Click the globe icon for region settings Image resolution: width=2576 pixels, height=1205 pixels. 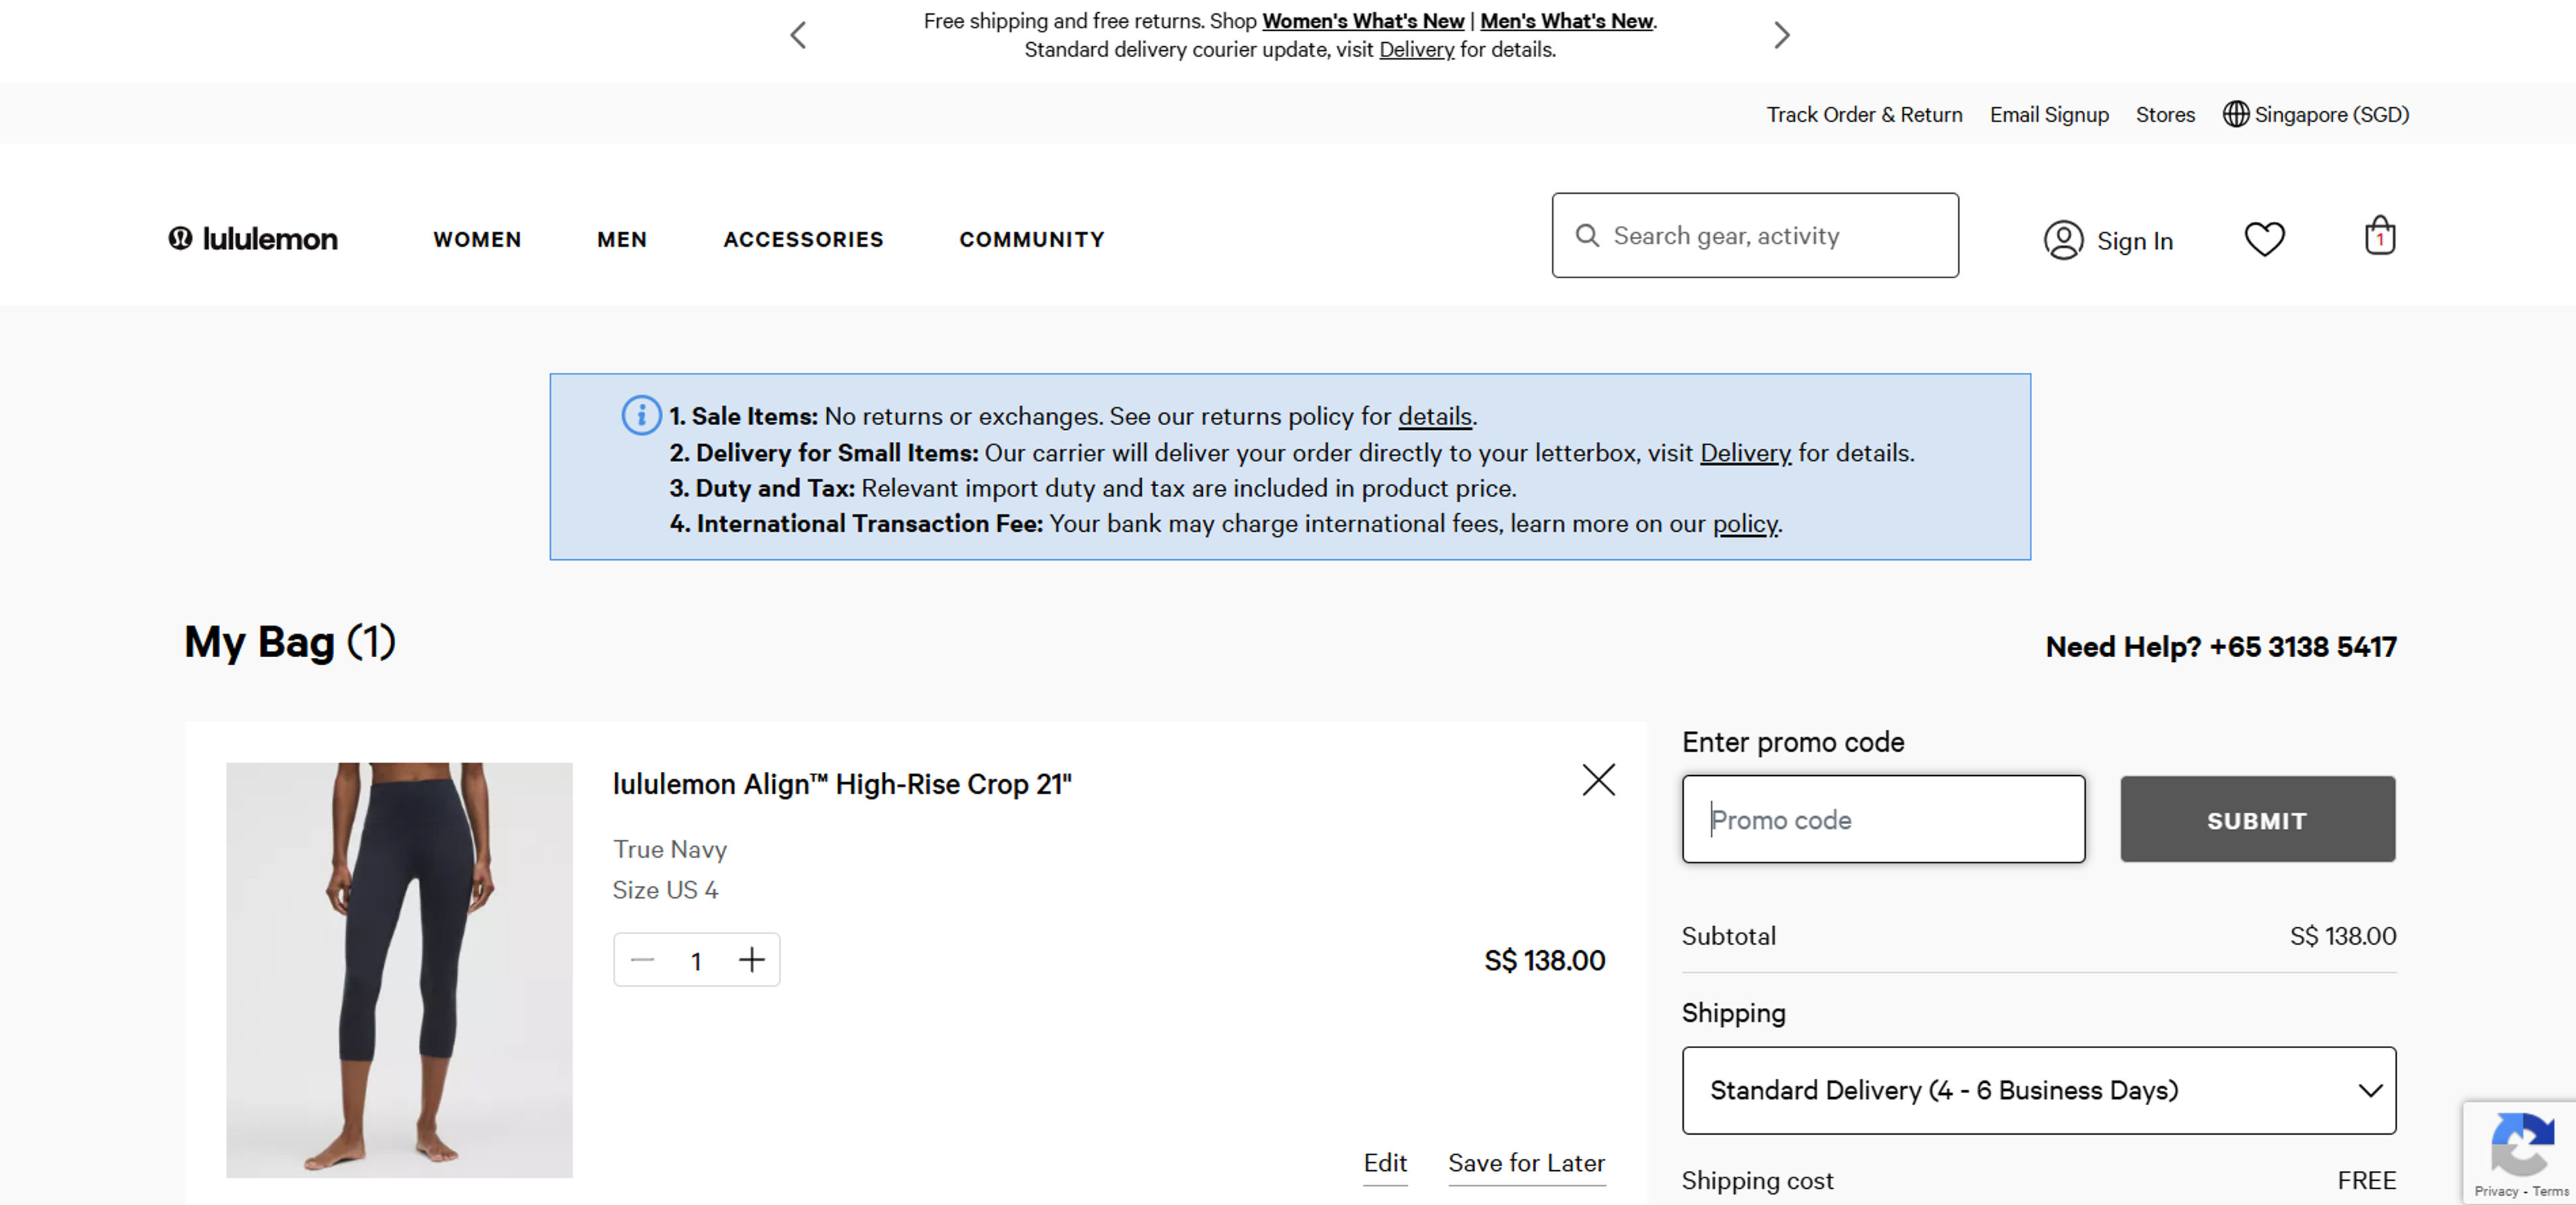click(x=2237, y=114)
